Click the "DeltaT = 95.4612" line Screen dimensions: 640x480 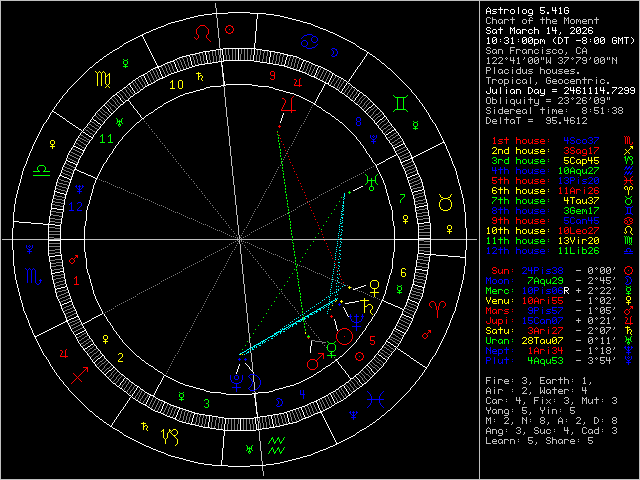536,120
